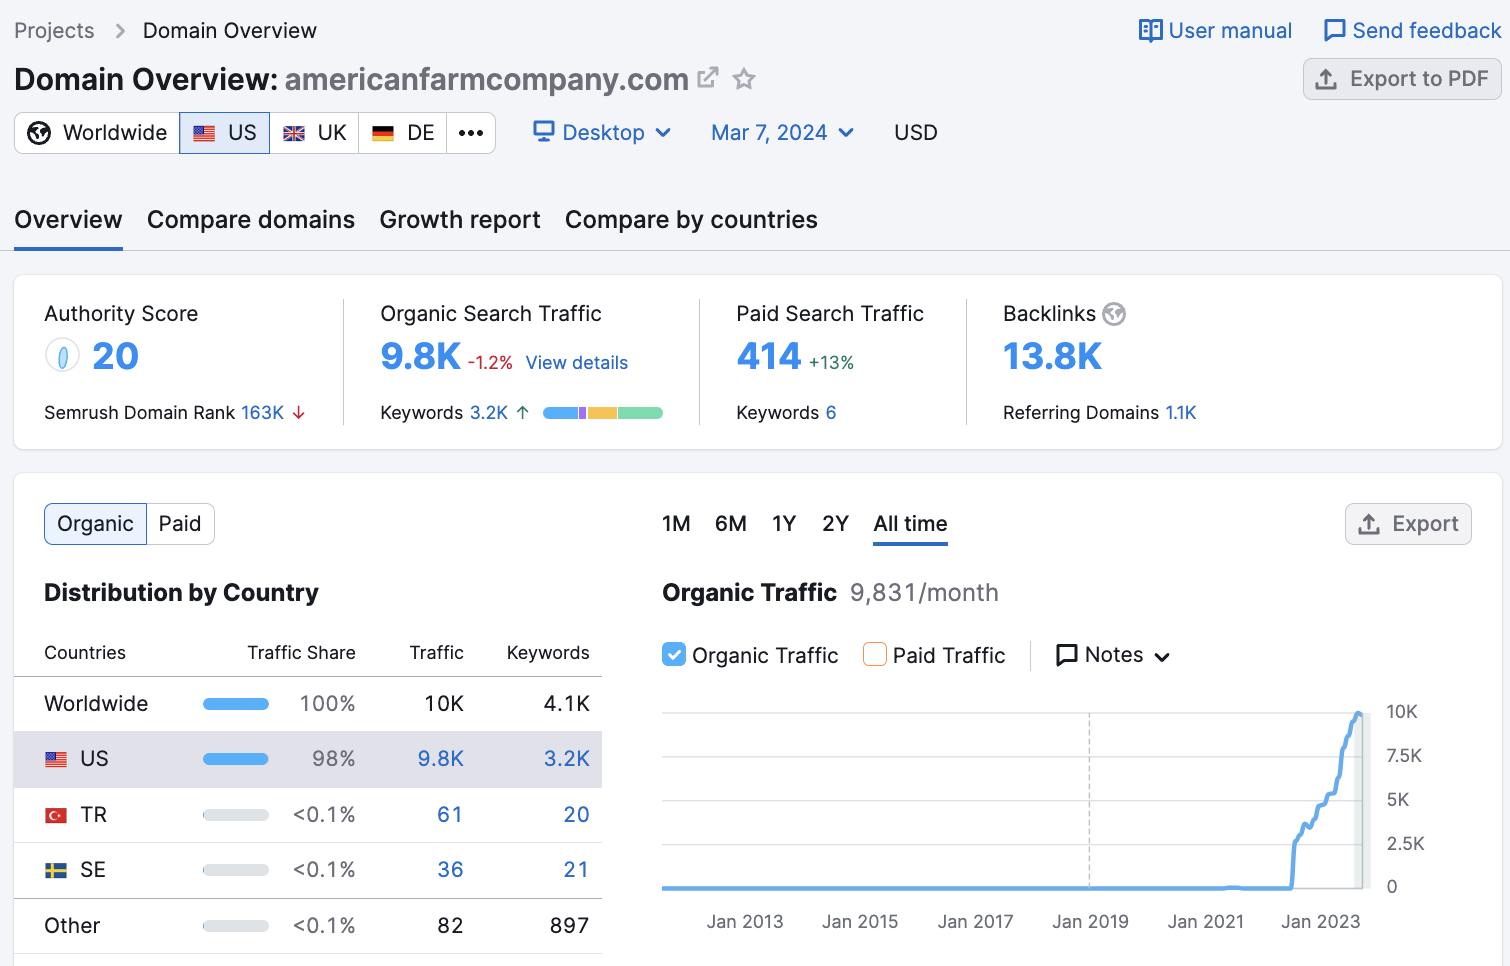Star the domain as favorite
Screen dimensions: 1510x966
pos(744,79)
